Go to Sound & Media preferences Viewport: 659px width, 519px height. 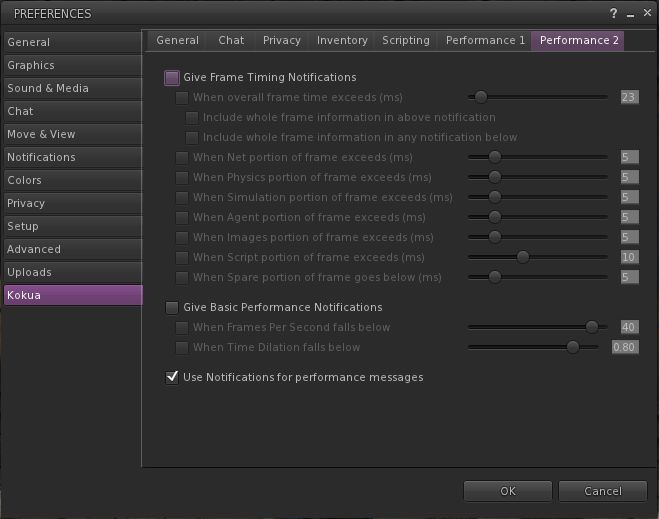[72, 88]
